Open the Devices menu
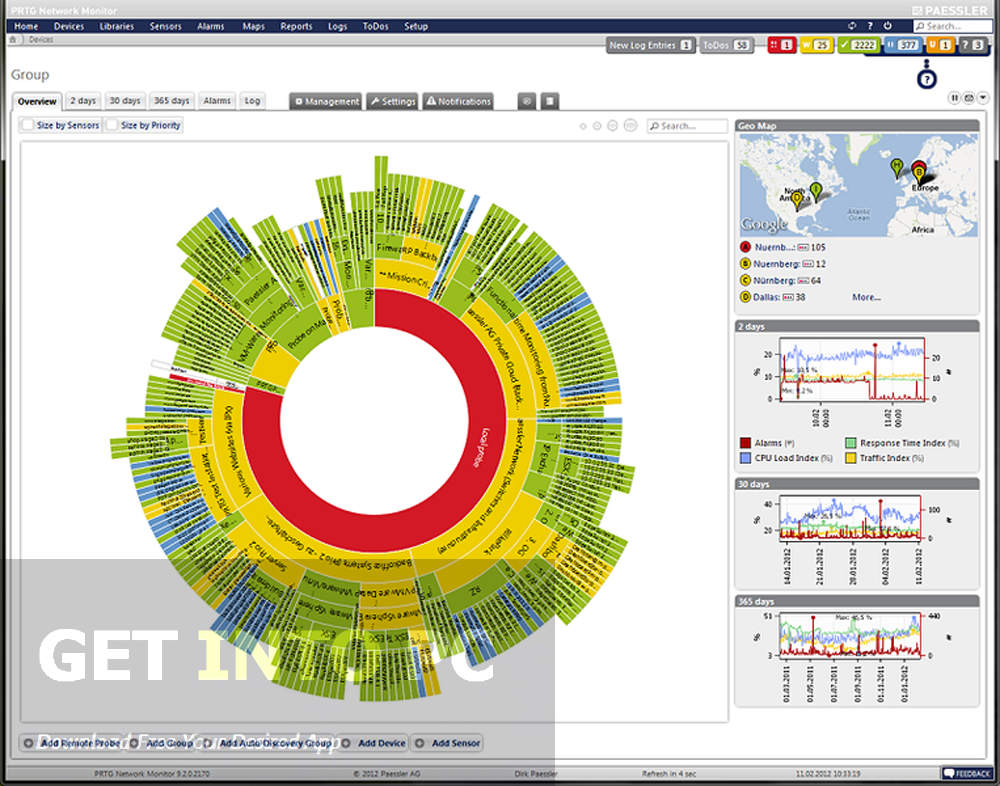Viewport: 1000px width, 786px height. pyautogui.click(x=69, y=26)
